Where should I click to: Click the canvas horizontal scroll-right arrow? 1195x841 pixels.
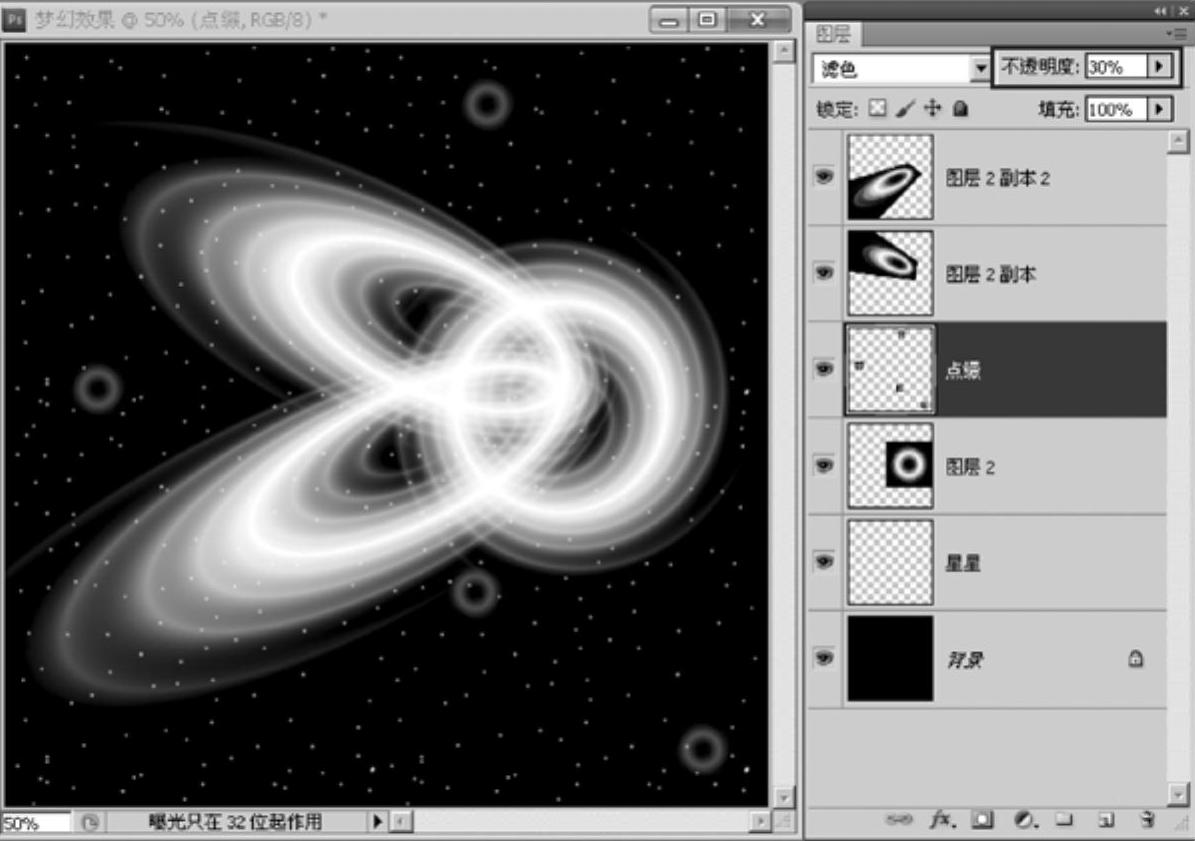(759, 821)
